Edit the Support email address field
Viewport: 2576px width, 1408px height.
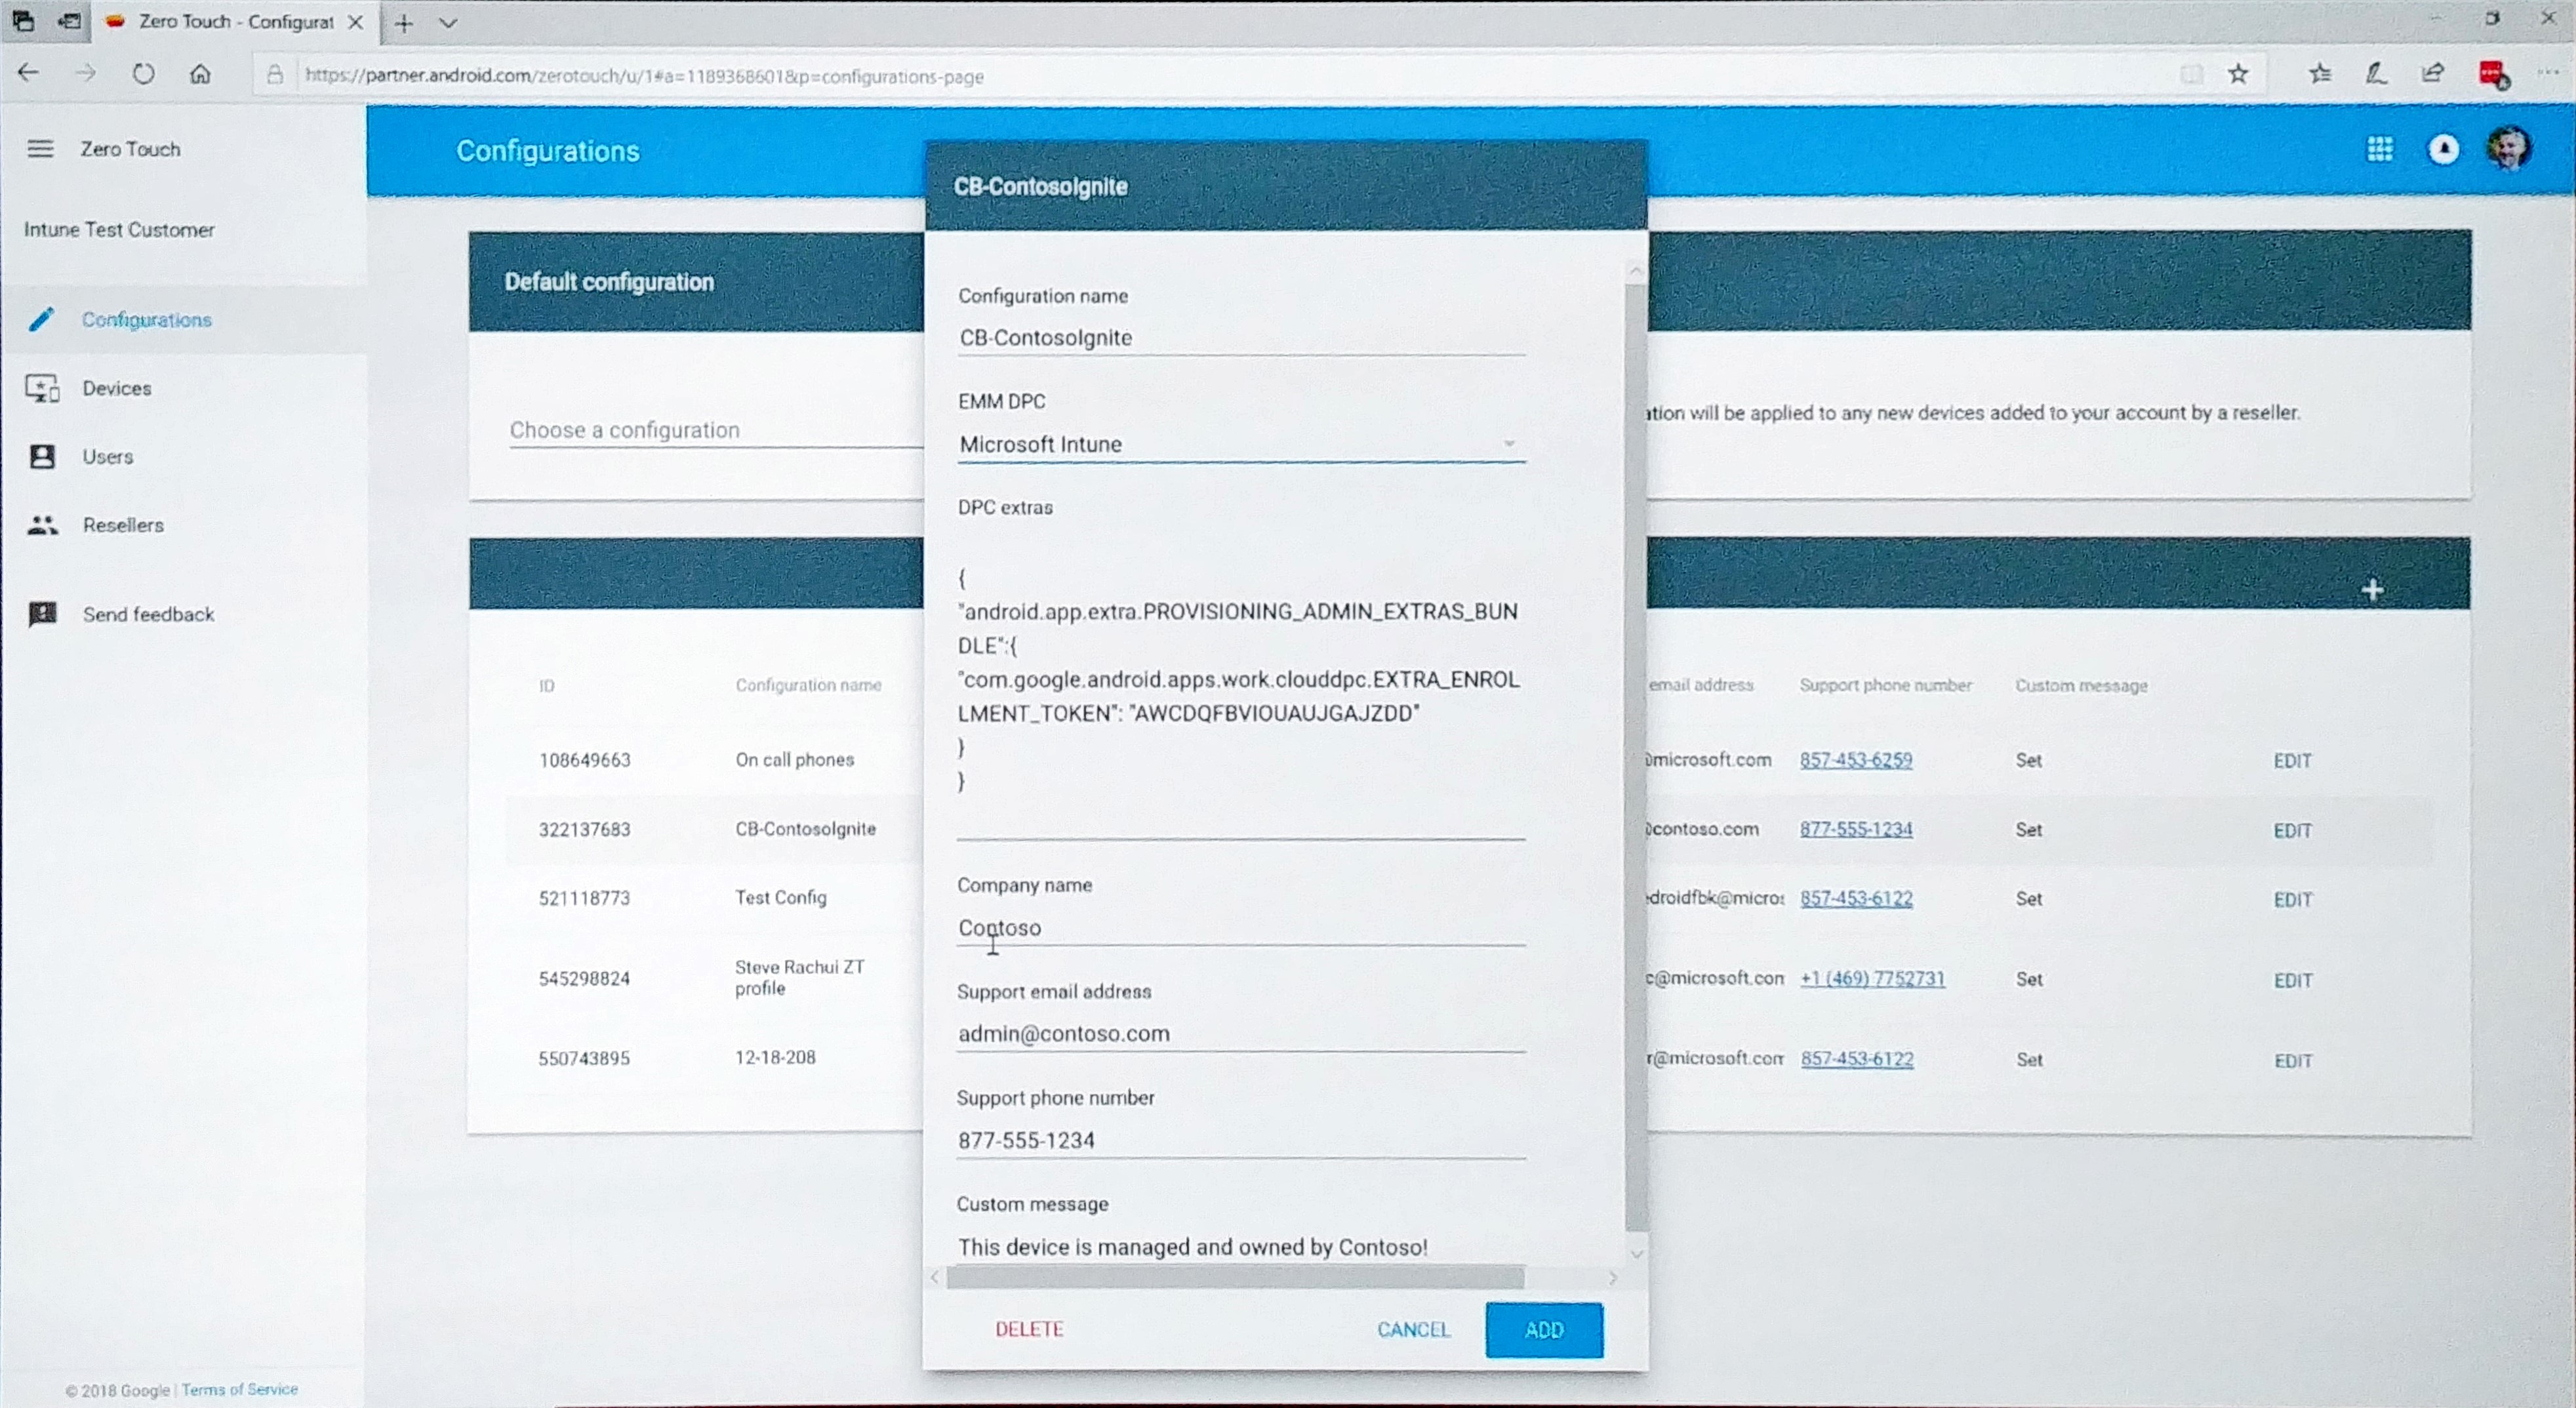1241,1033
